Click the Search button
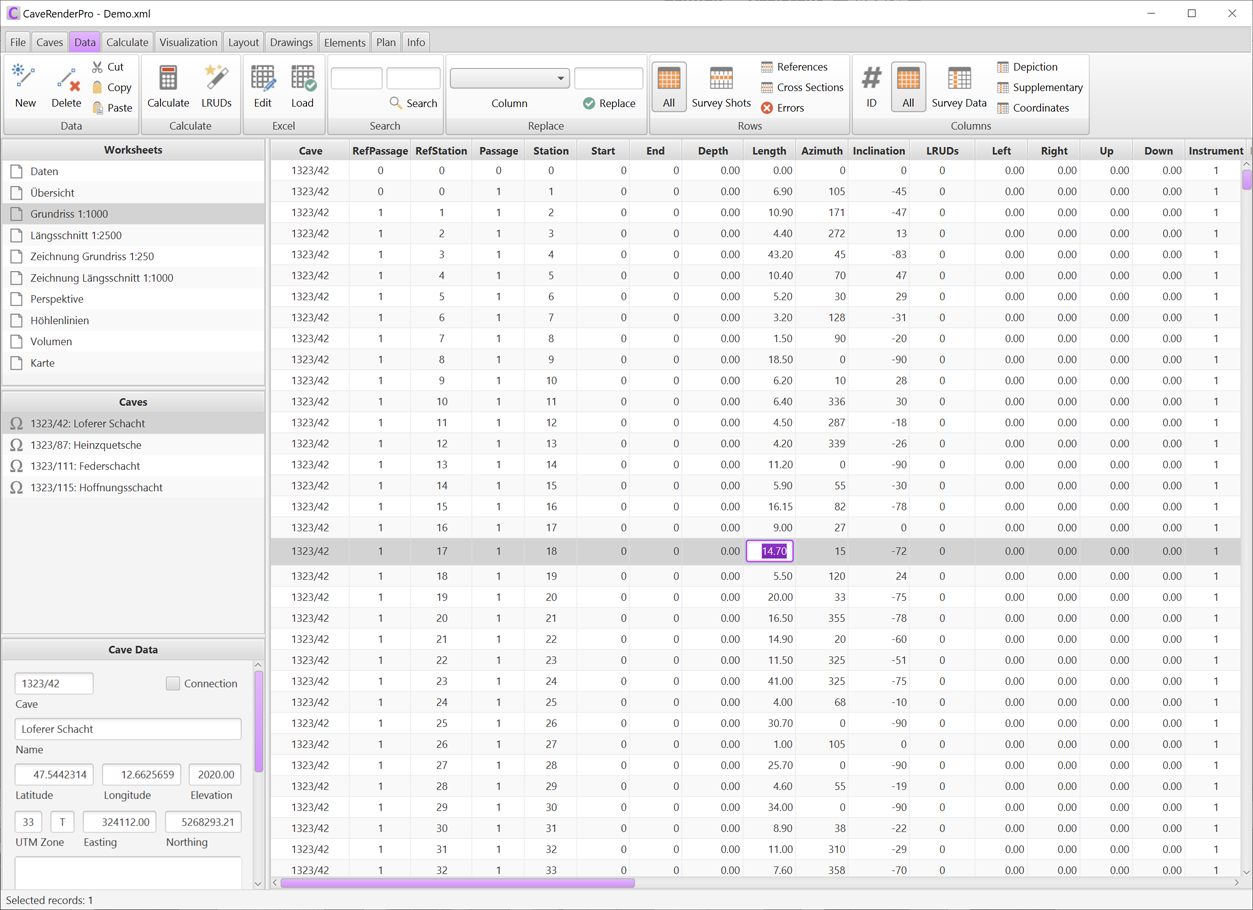Image resolution: width=1253 pixels, height=910 pixels. coord(413,103)
